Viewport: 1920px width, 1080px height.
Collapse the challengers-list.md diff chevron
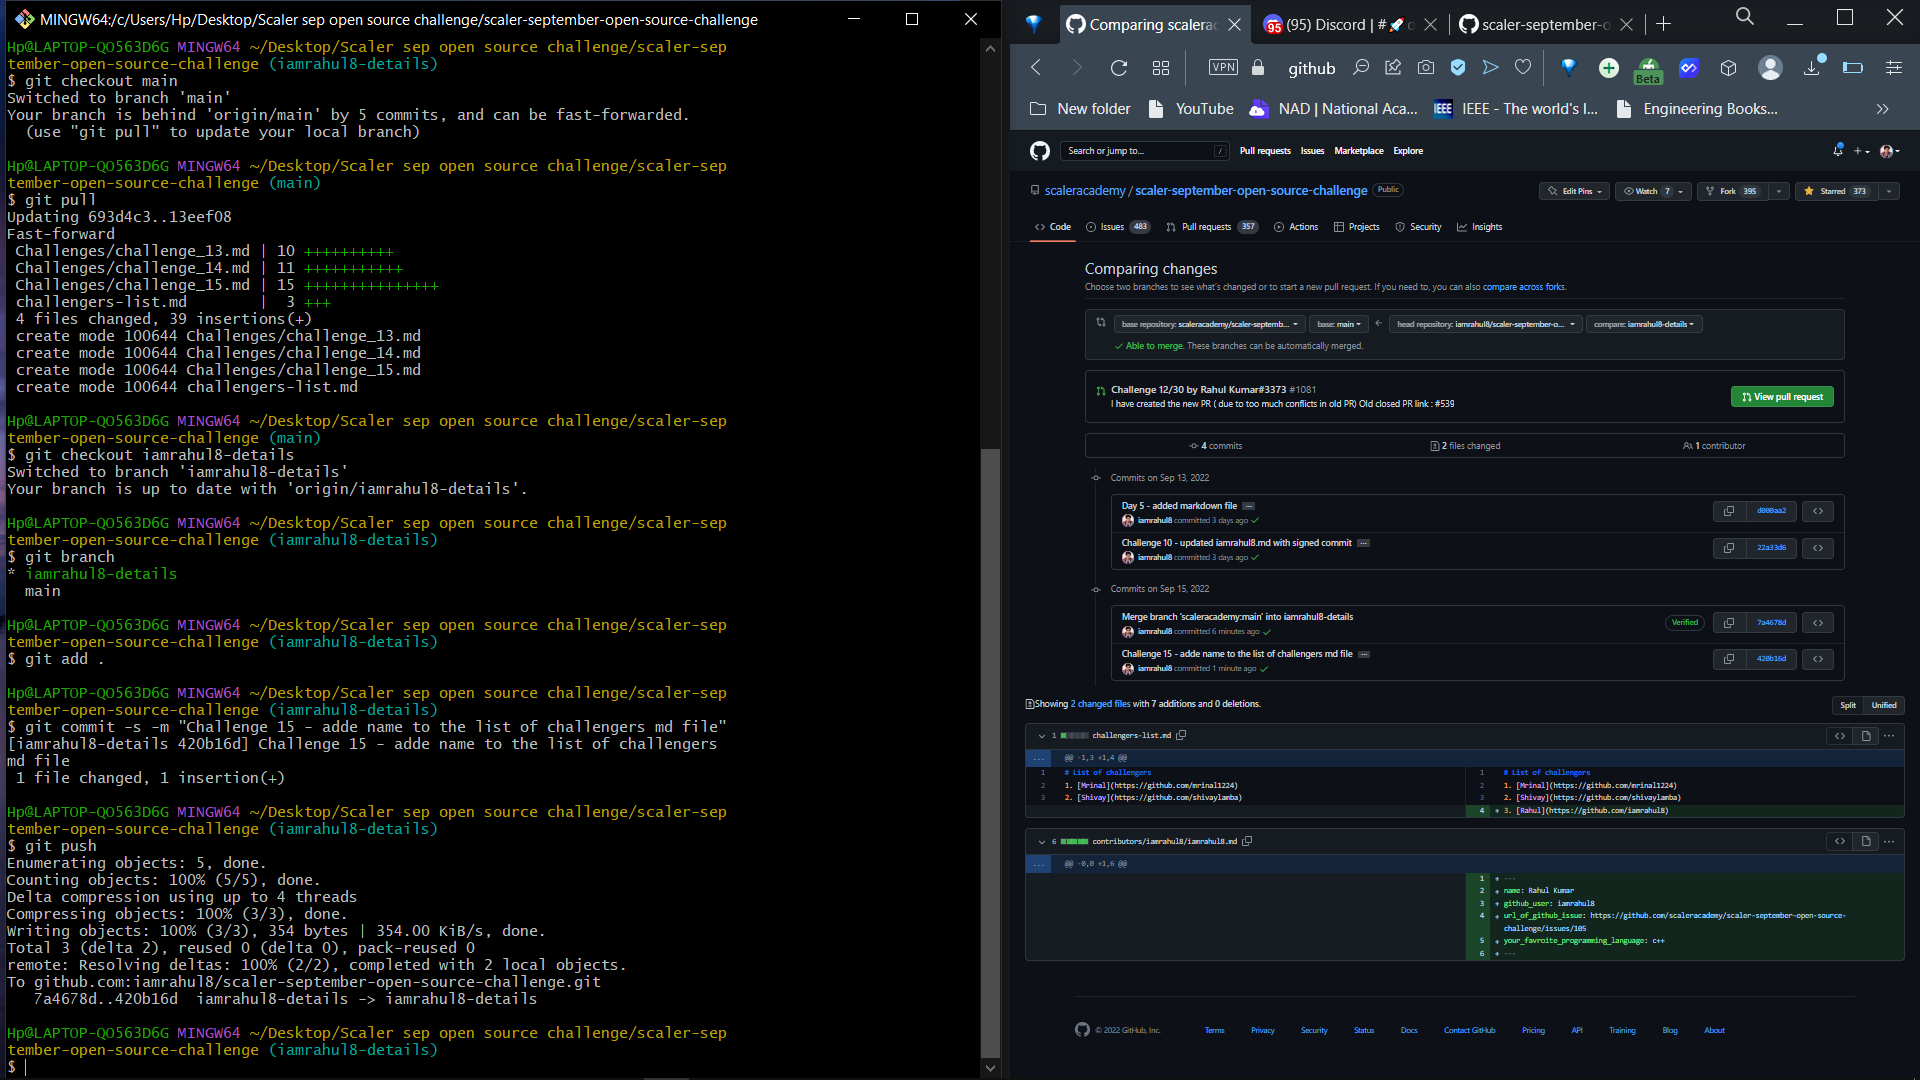coord(1041,736)
